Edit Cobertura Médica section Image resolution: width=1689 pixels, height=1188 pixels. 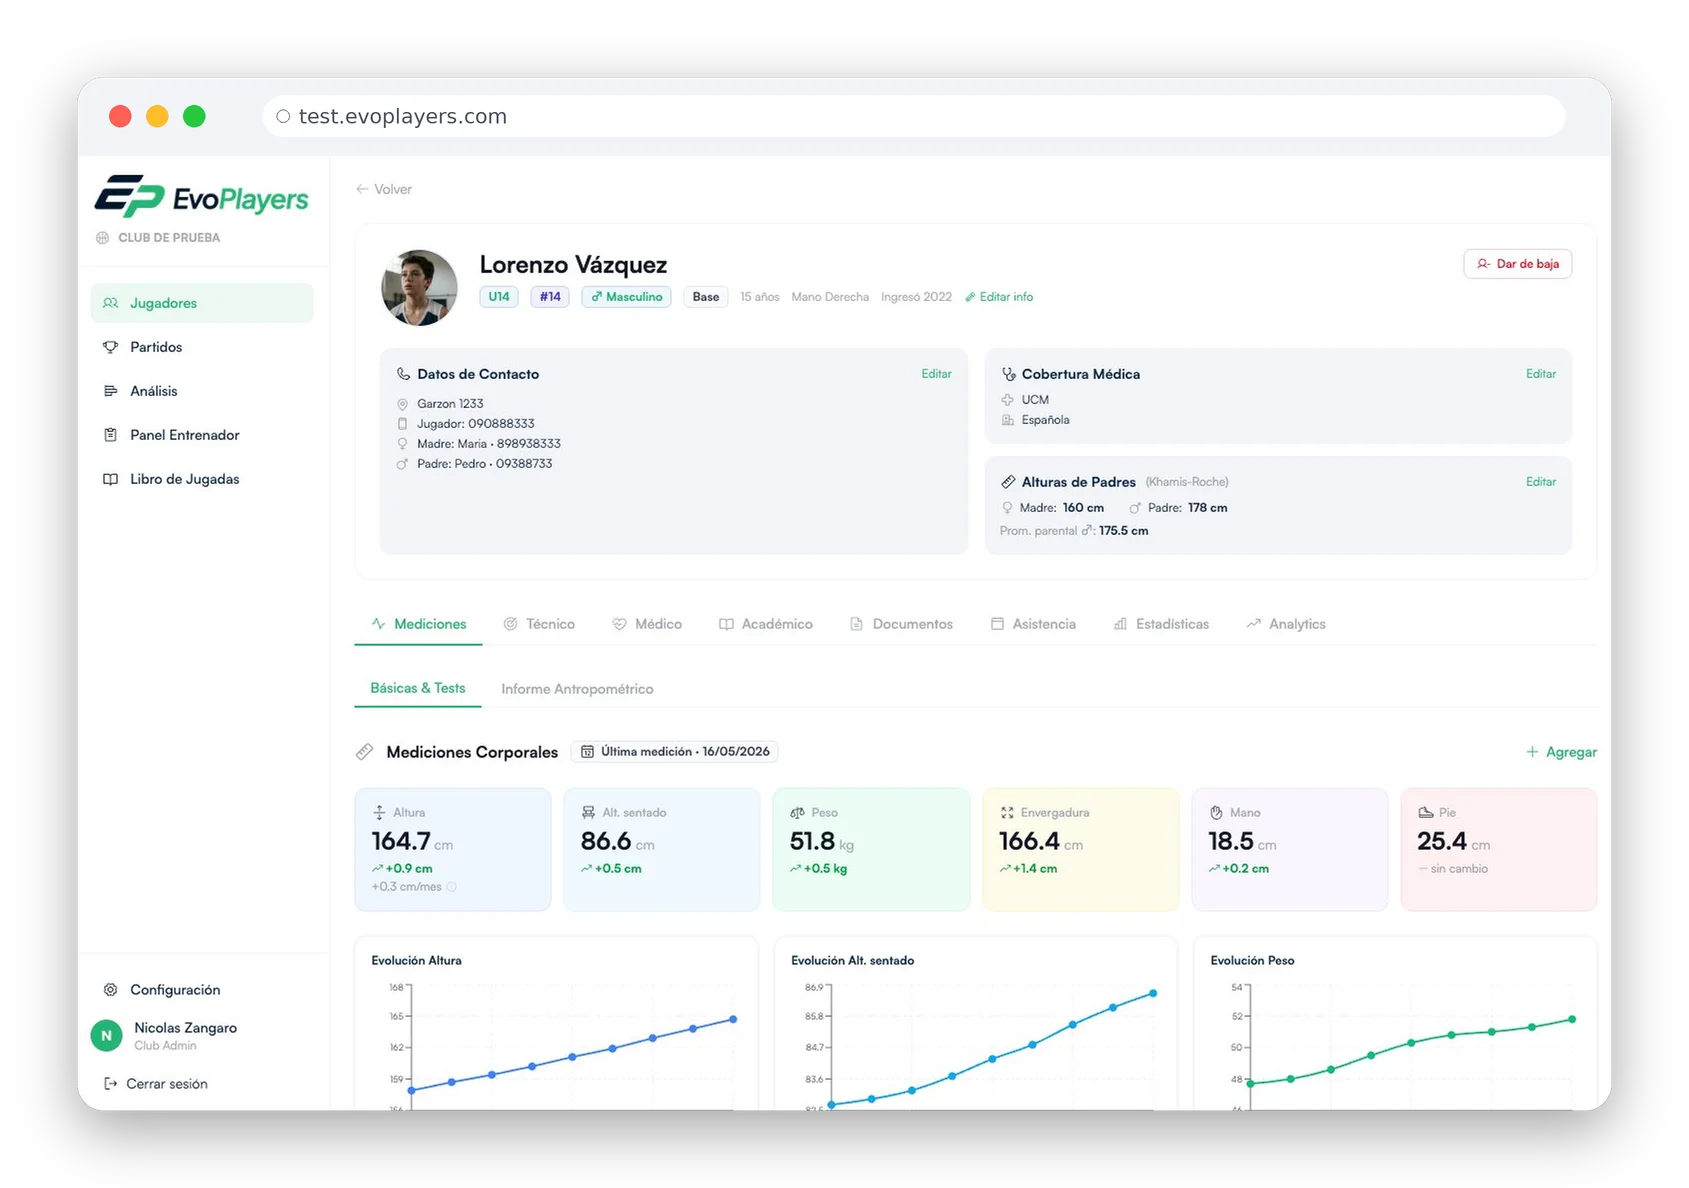pos(1540,374)
